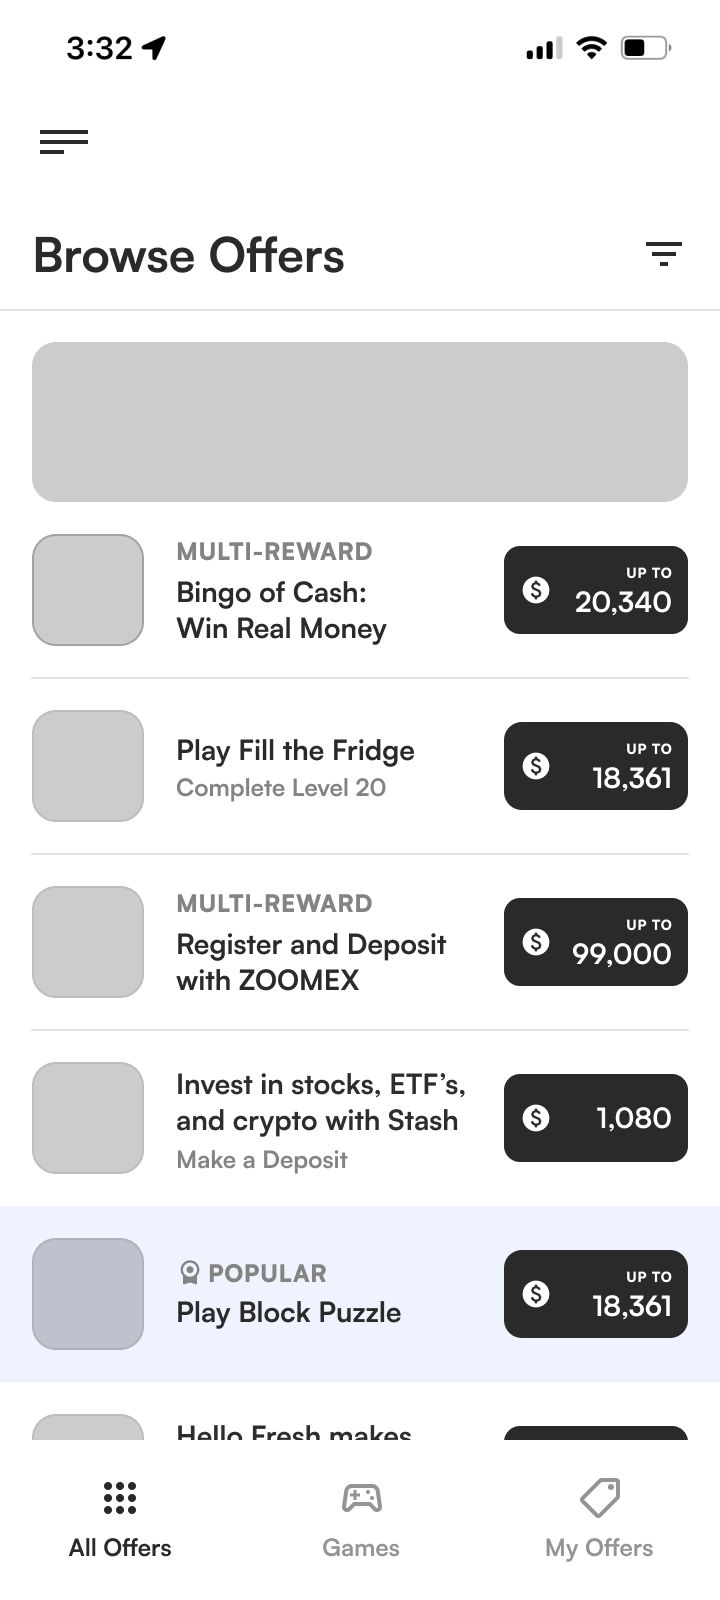The width and height of the screenshot is (720, 1600).
Task: Tap the 1,080 Stash reward button
Action: pos(596,1118)
